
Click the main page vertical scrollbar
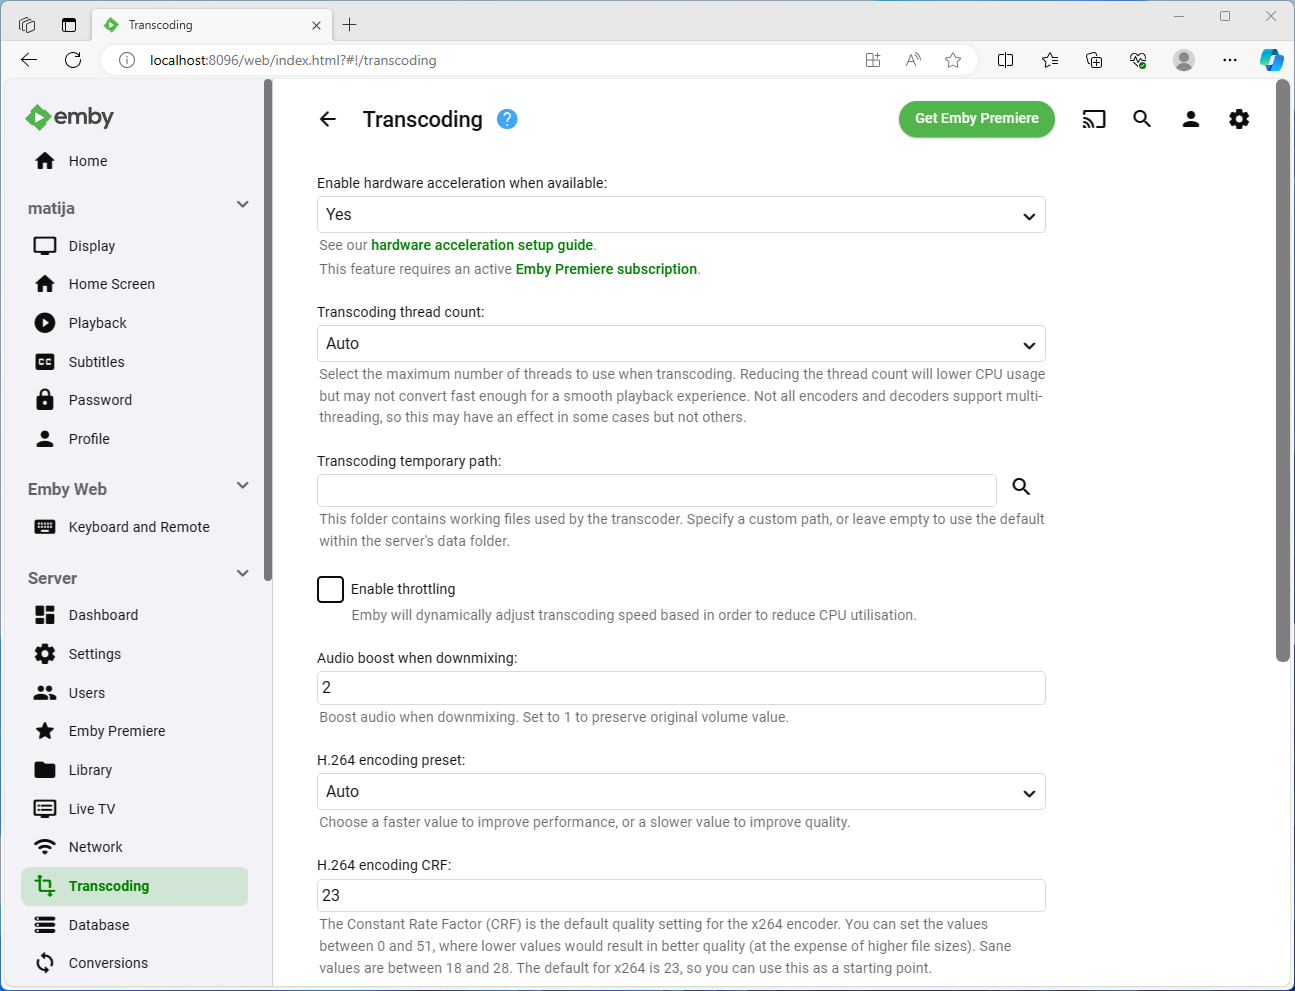[x=1283, y=370]
